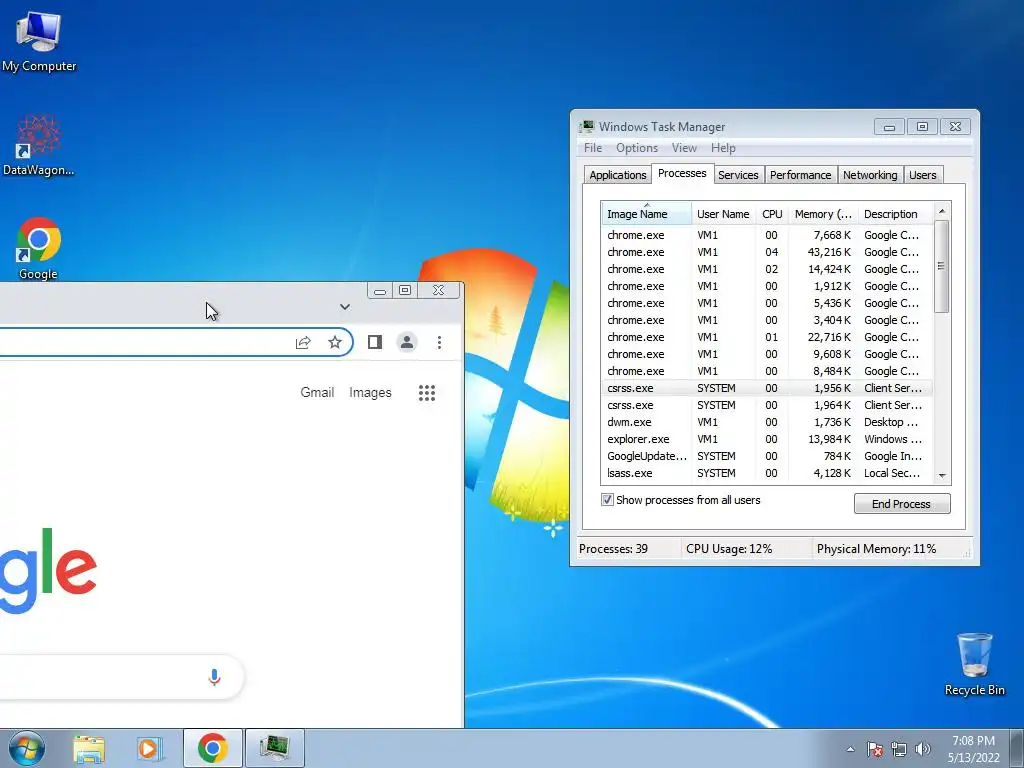Select the explorer.exe process row
The image size is (1024, 768).
pos(767,440)
